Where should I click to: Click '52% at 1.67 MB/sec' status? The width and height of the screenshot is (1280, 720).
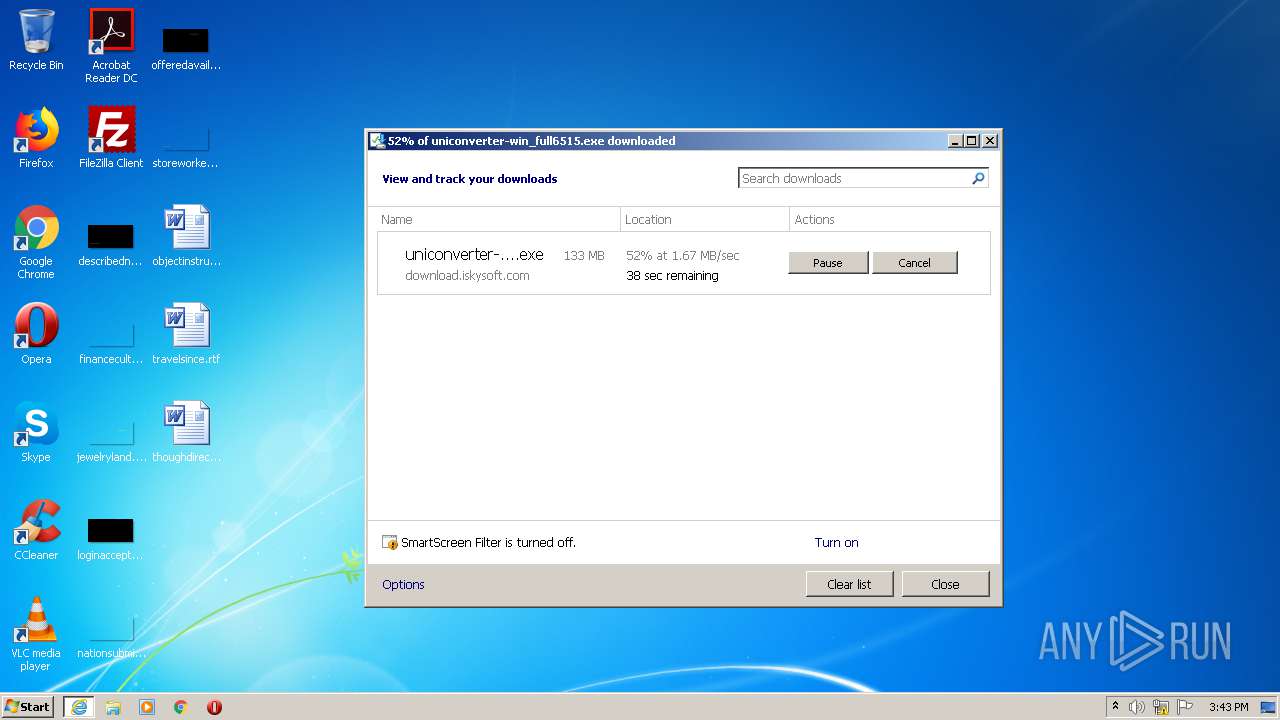coord(683,255)
